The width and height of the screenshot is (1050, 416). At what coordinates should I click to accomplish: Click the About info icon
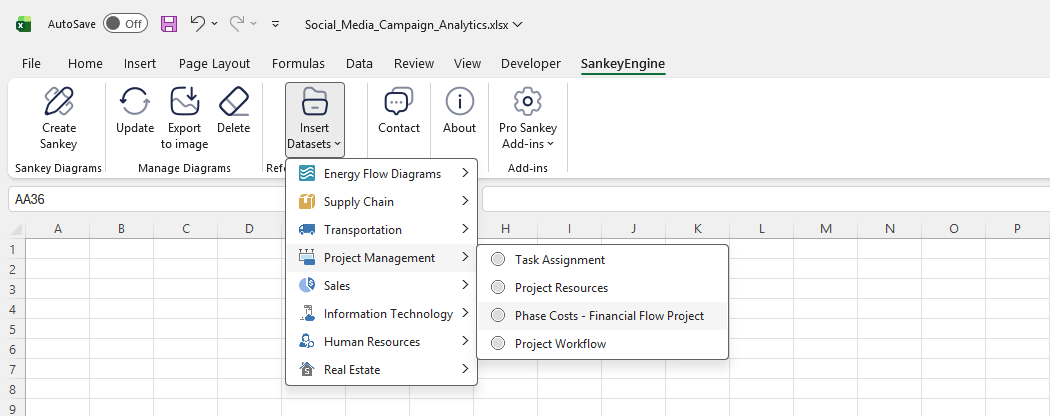tap(459, 102)
